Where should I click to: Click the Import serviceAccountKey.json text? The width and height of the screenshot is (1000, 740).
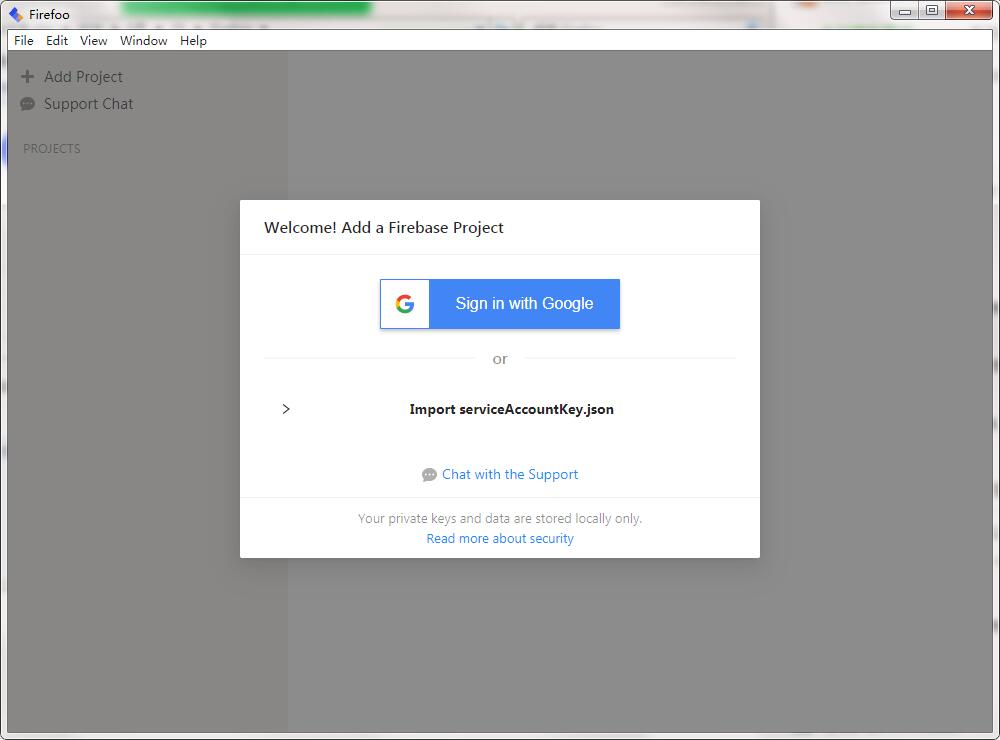point(511,409)
